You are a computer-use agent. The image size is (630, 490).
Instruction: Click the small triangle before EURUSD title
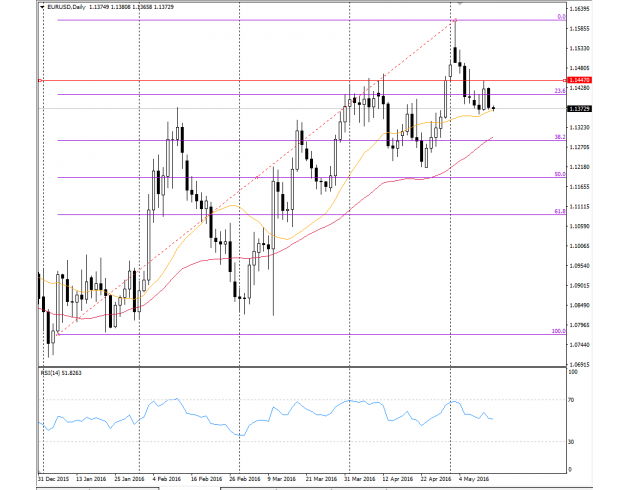pos(40,6)
